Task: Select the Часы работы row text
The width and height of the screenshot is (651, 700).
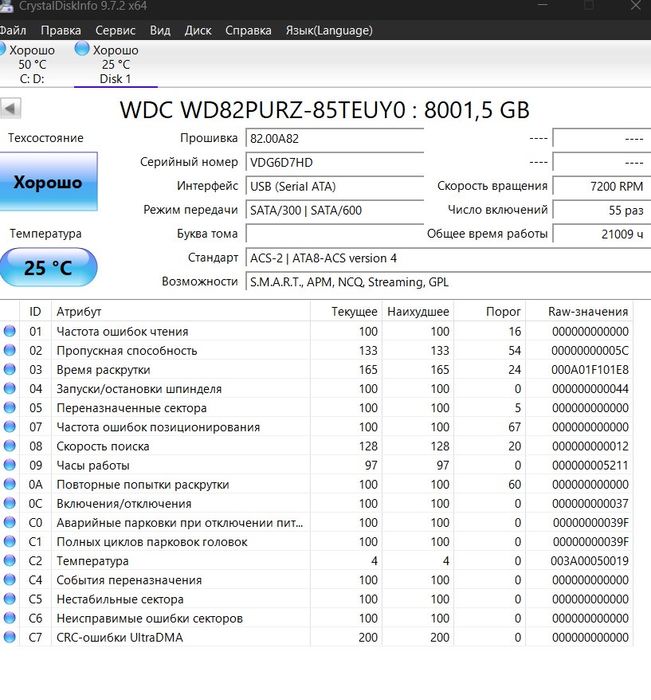Action: (x=93, y=465)
